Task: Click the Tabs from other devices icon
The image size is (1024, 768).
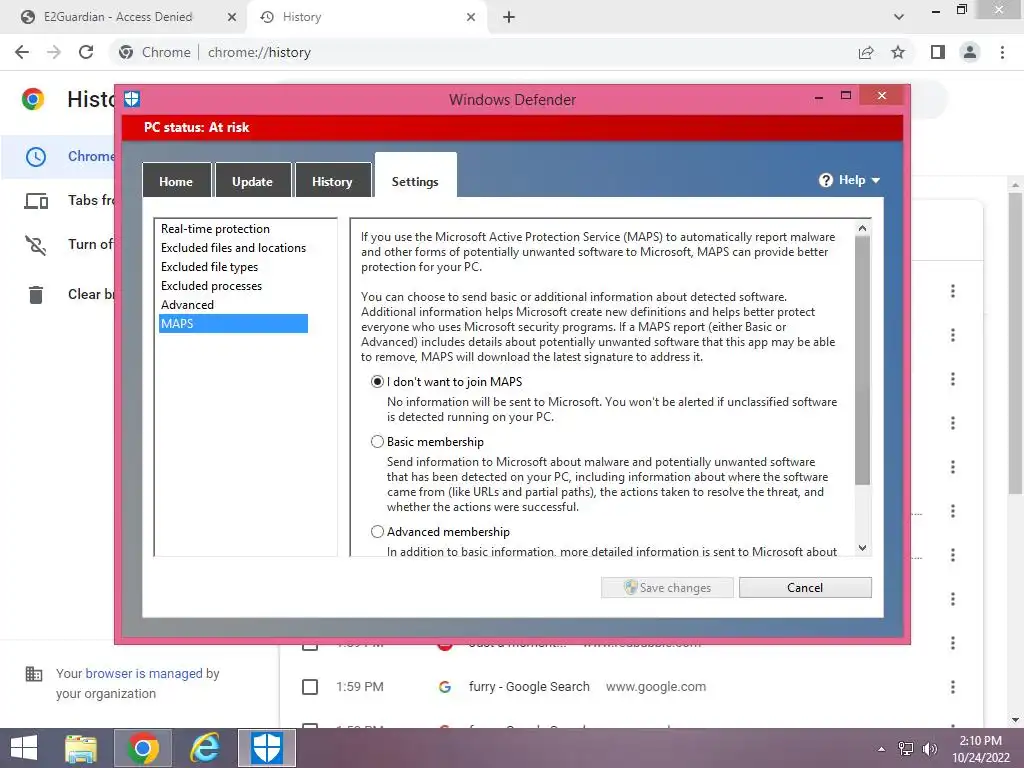Action: click(36, 200)
